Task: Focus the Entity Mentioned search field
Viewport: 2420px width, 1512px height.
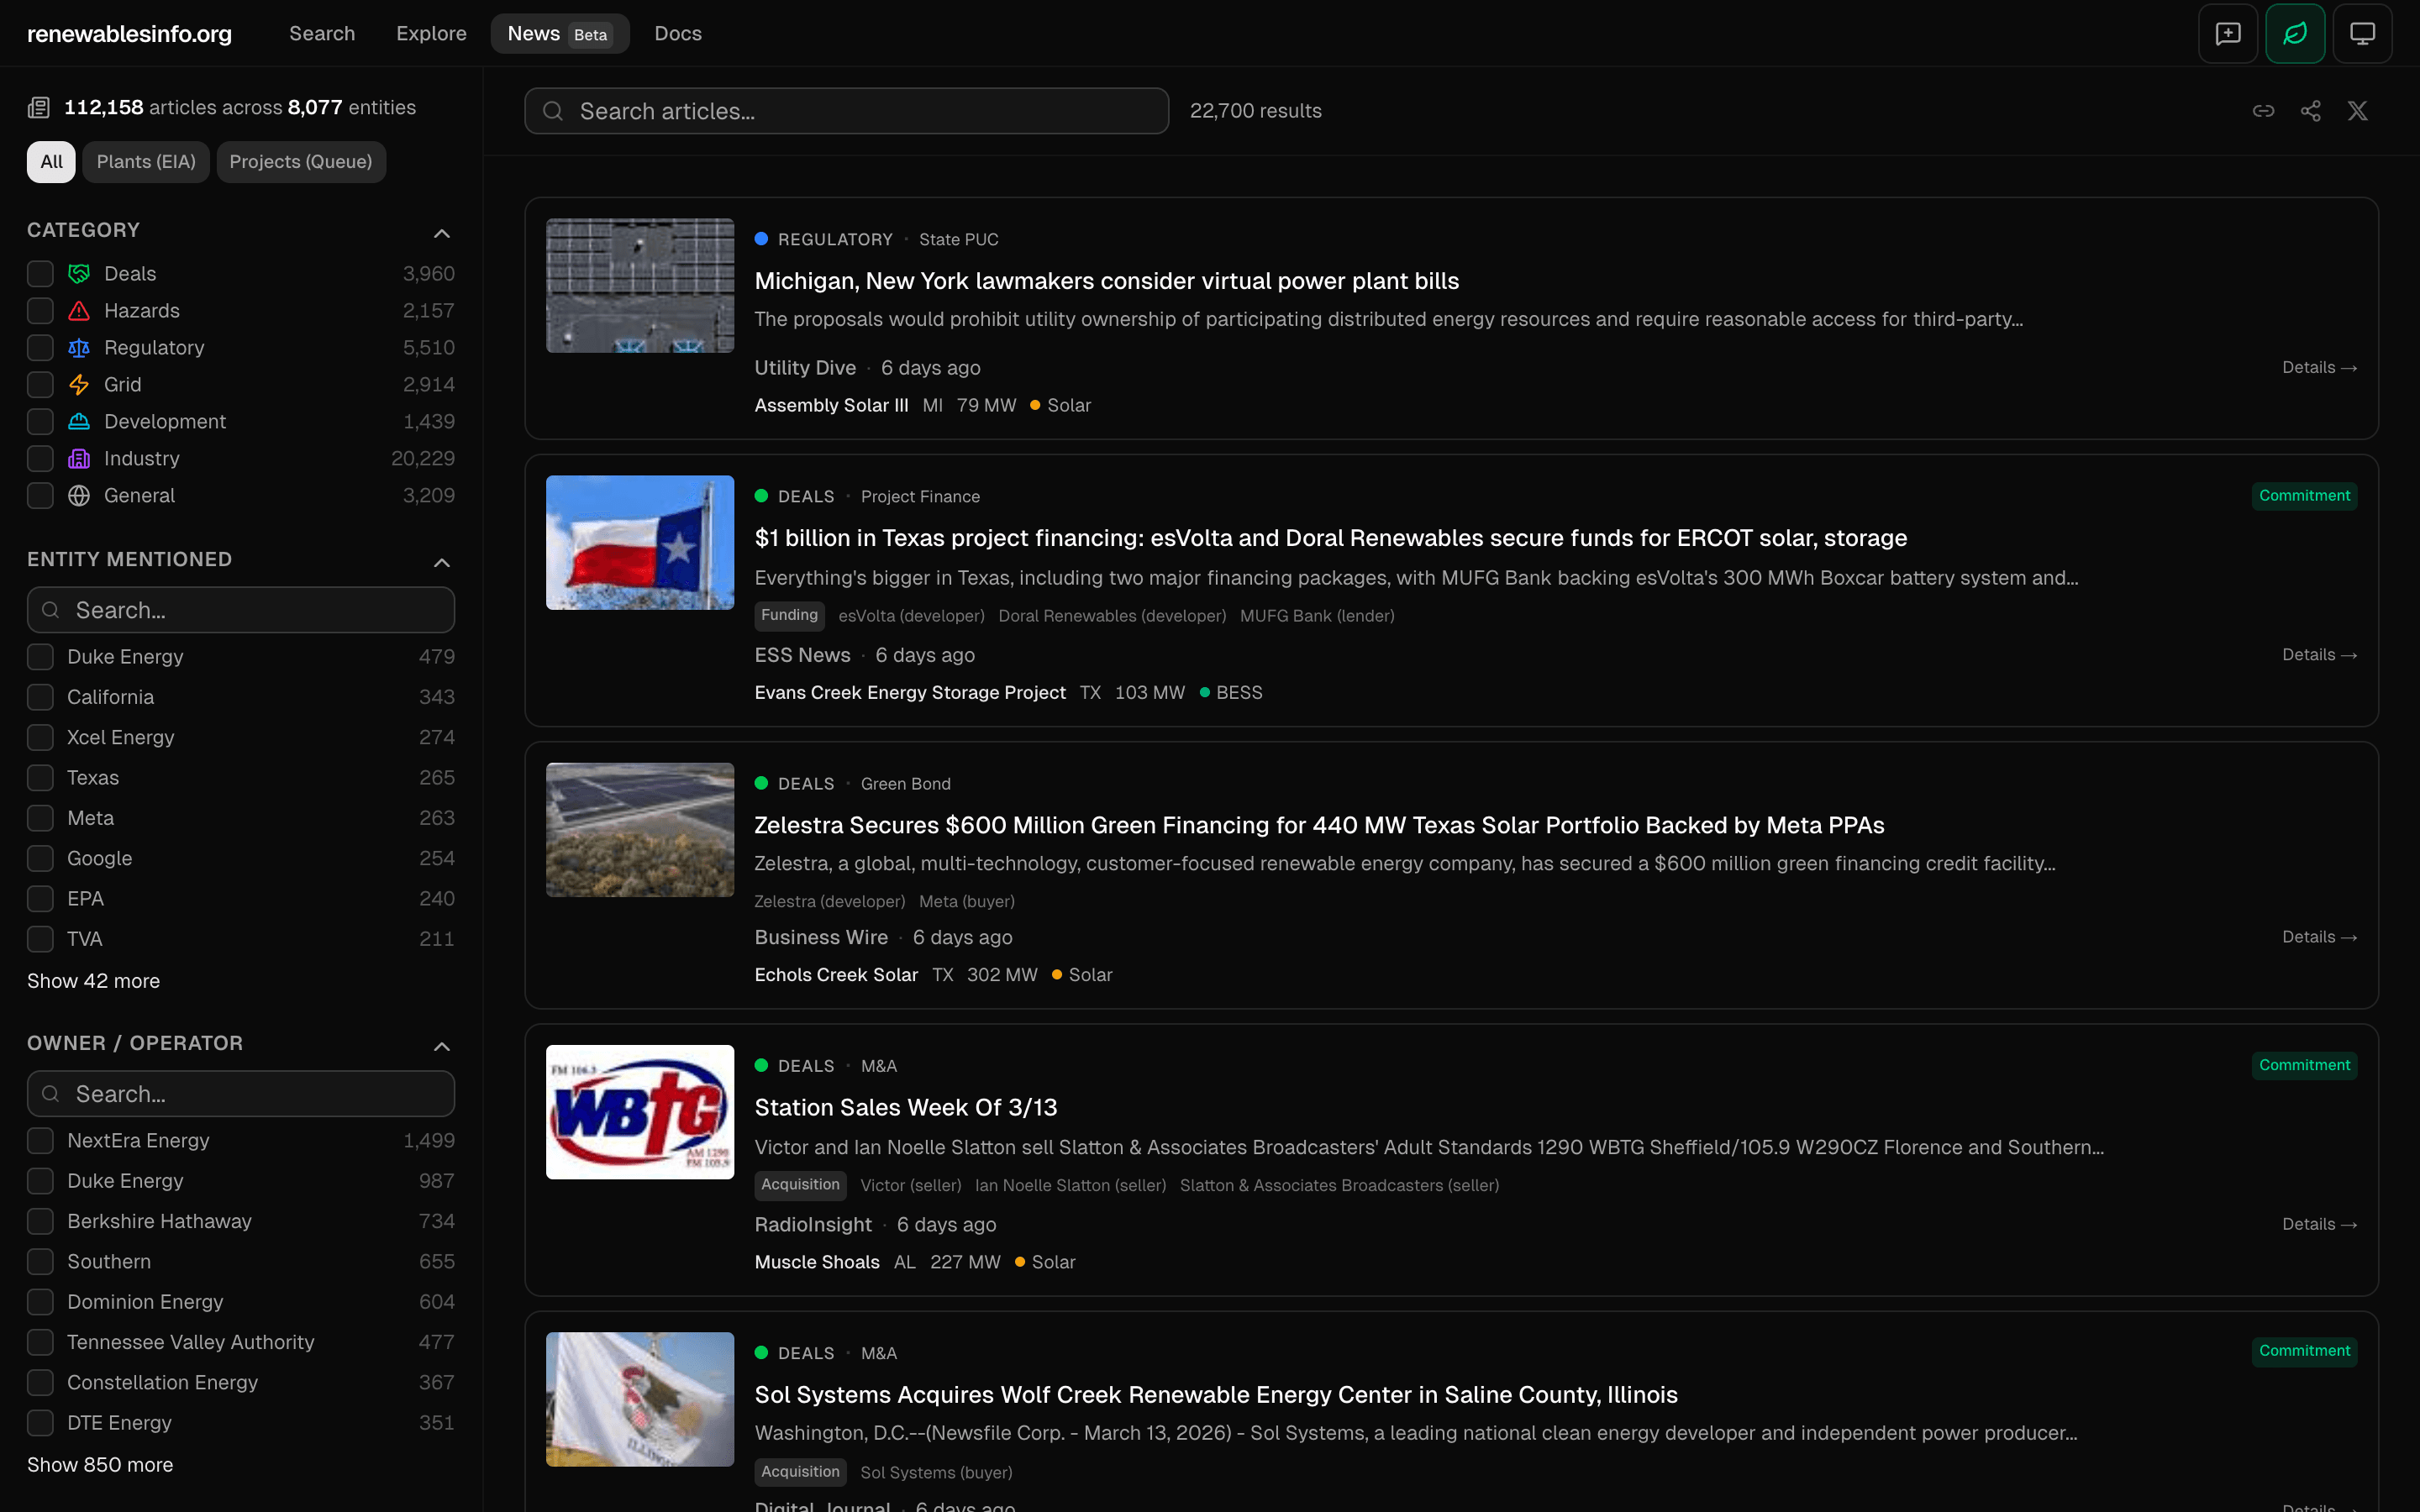Action: [x=241, y=610]
